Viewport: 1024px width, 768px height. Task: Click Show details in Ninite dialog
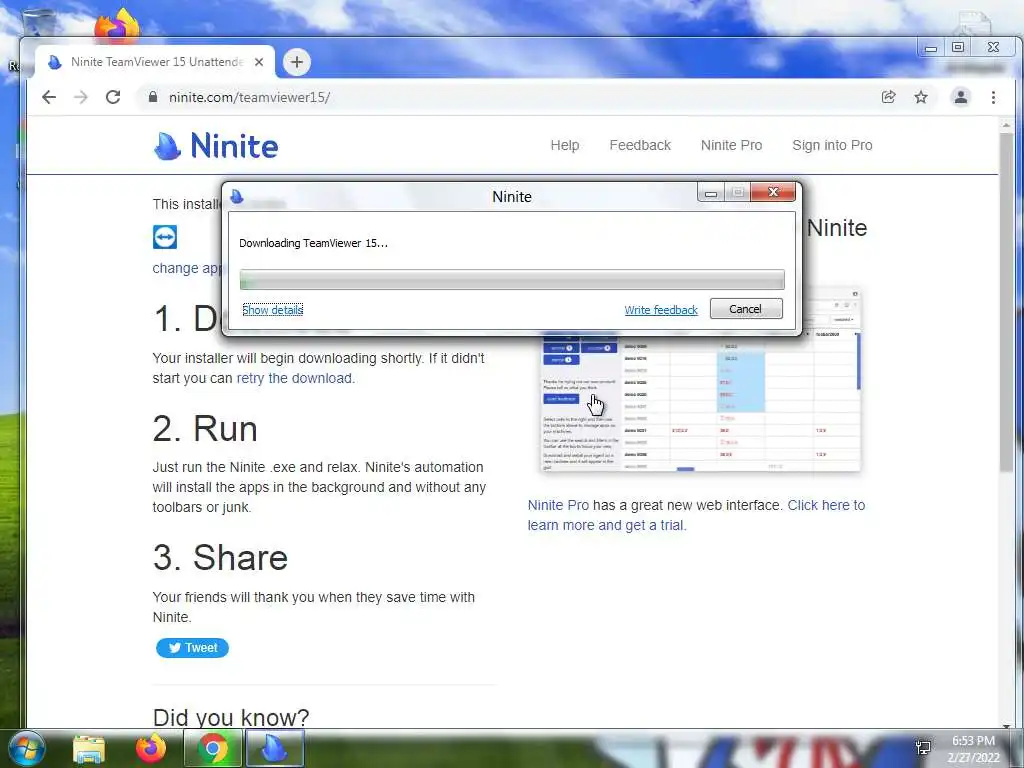pyautogui.click(x=272, y=310)
